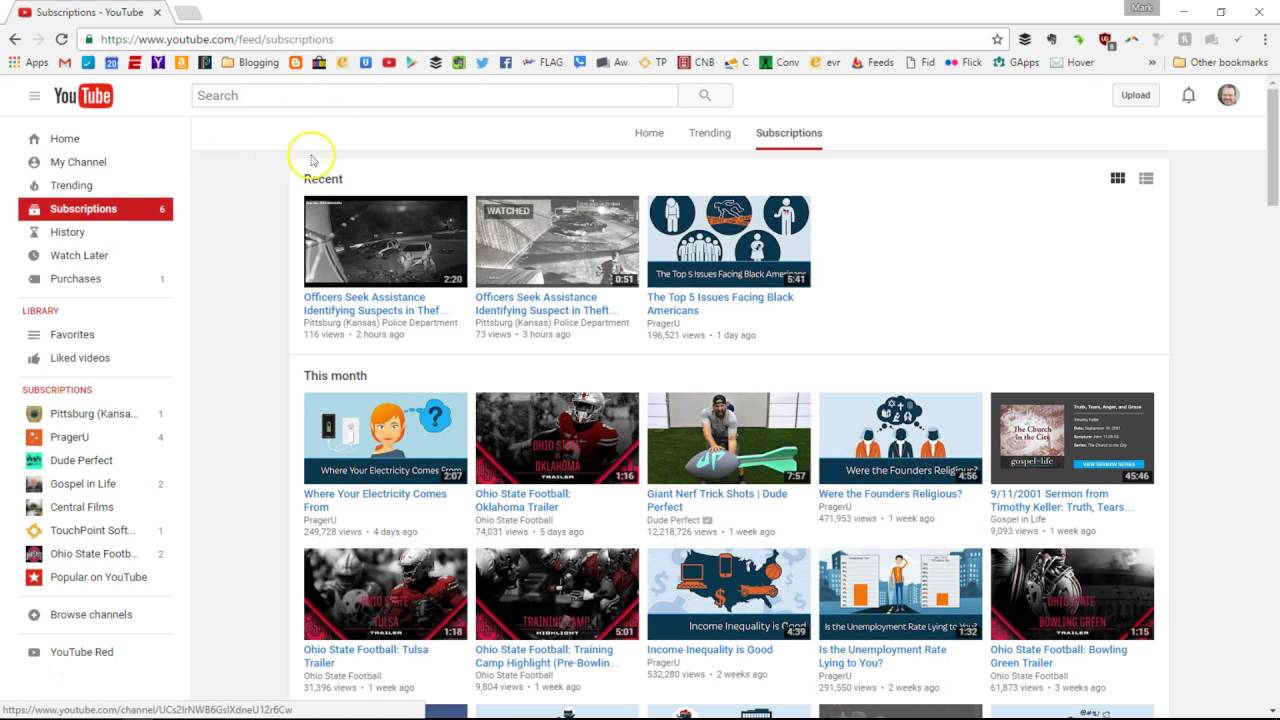Open the Blogger bookmark icon
Screen dimensions: 1280x720
[295, 62]
